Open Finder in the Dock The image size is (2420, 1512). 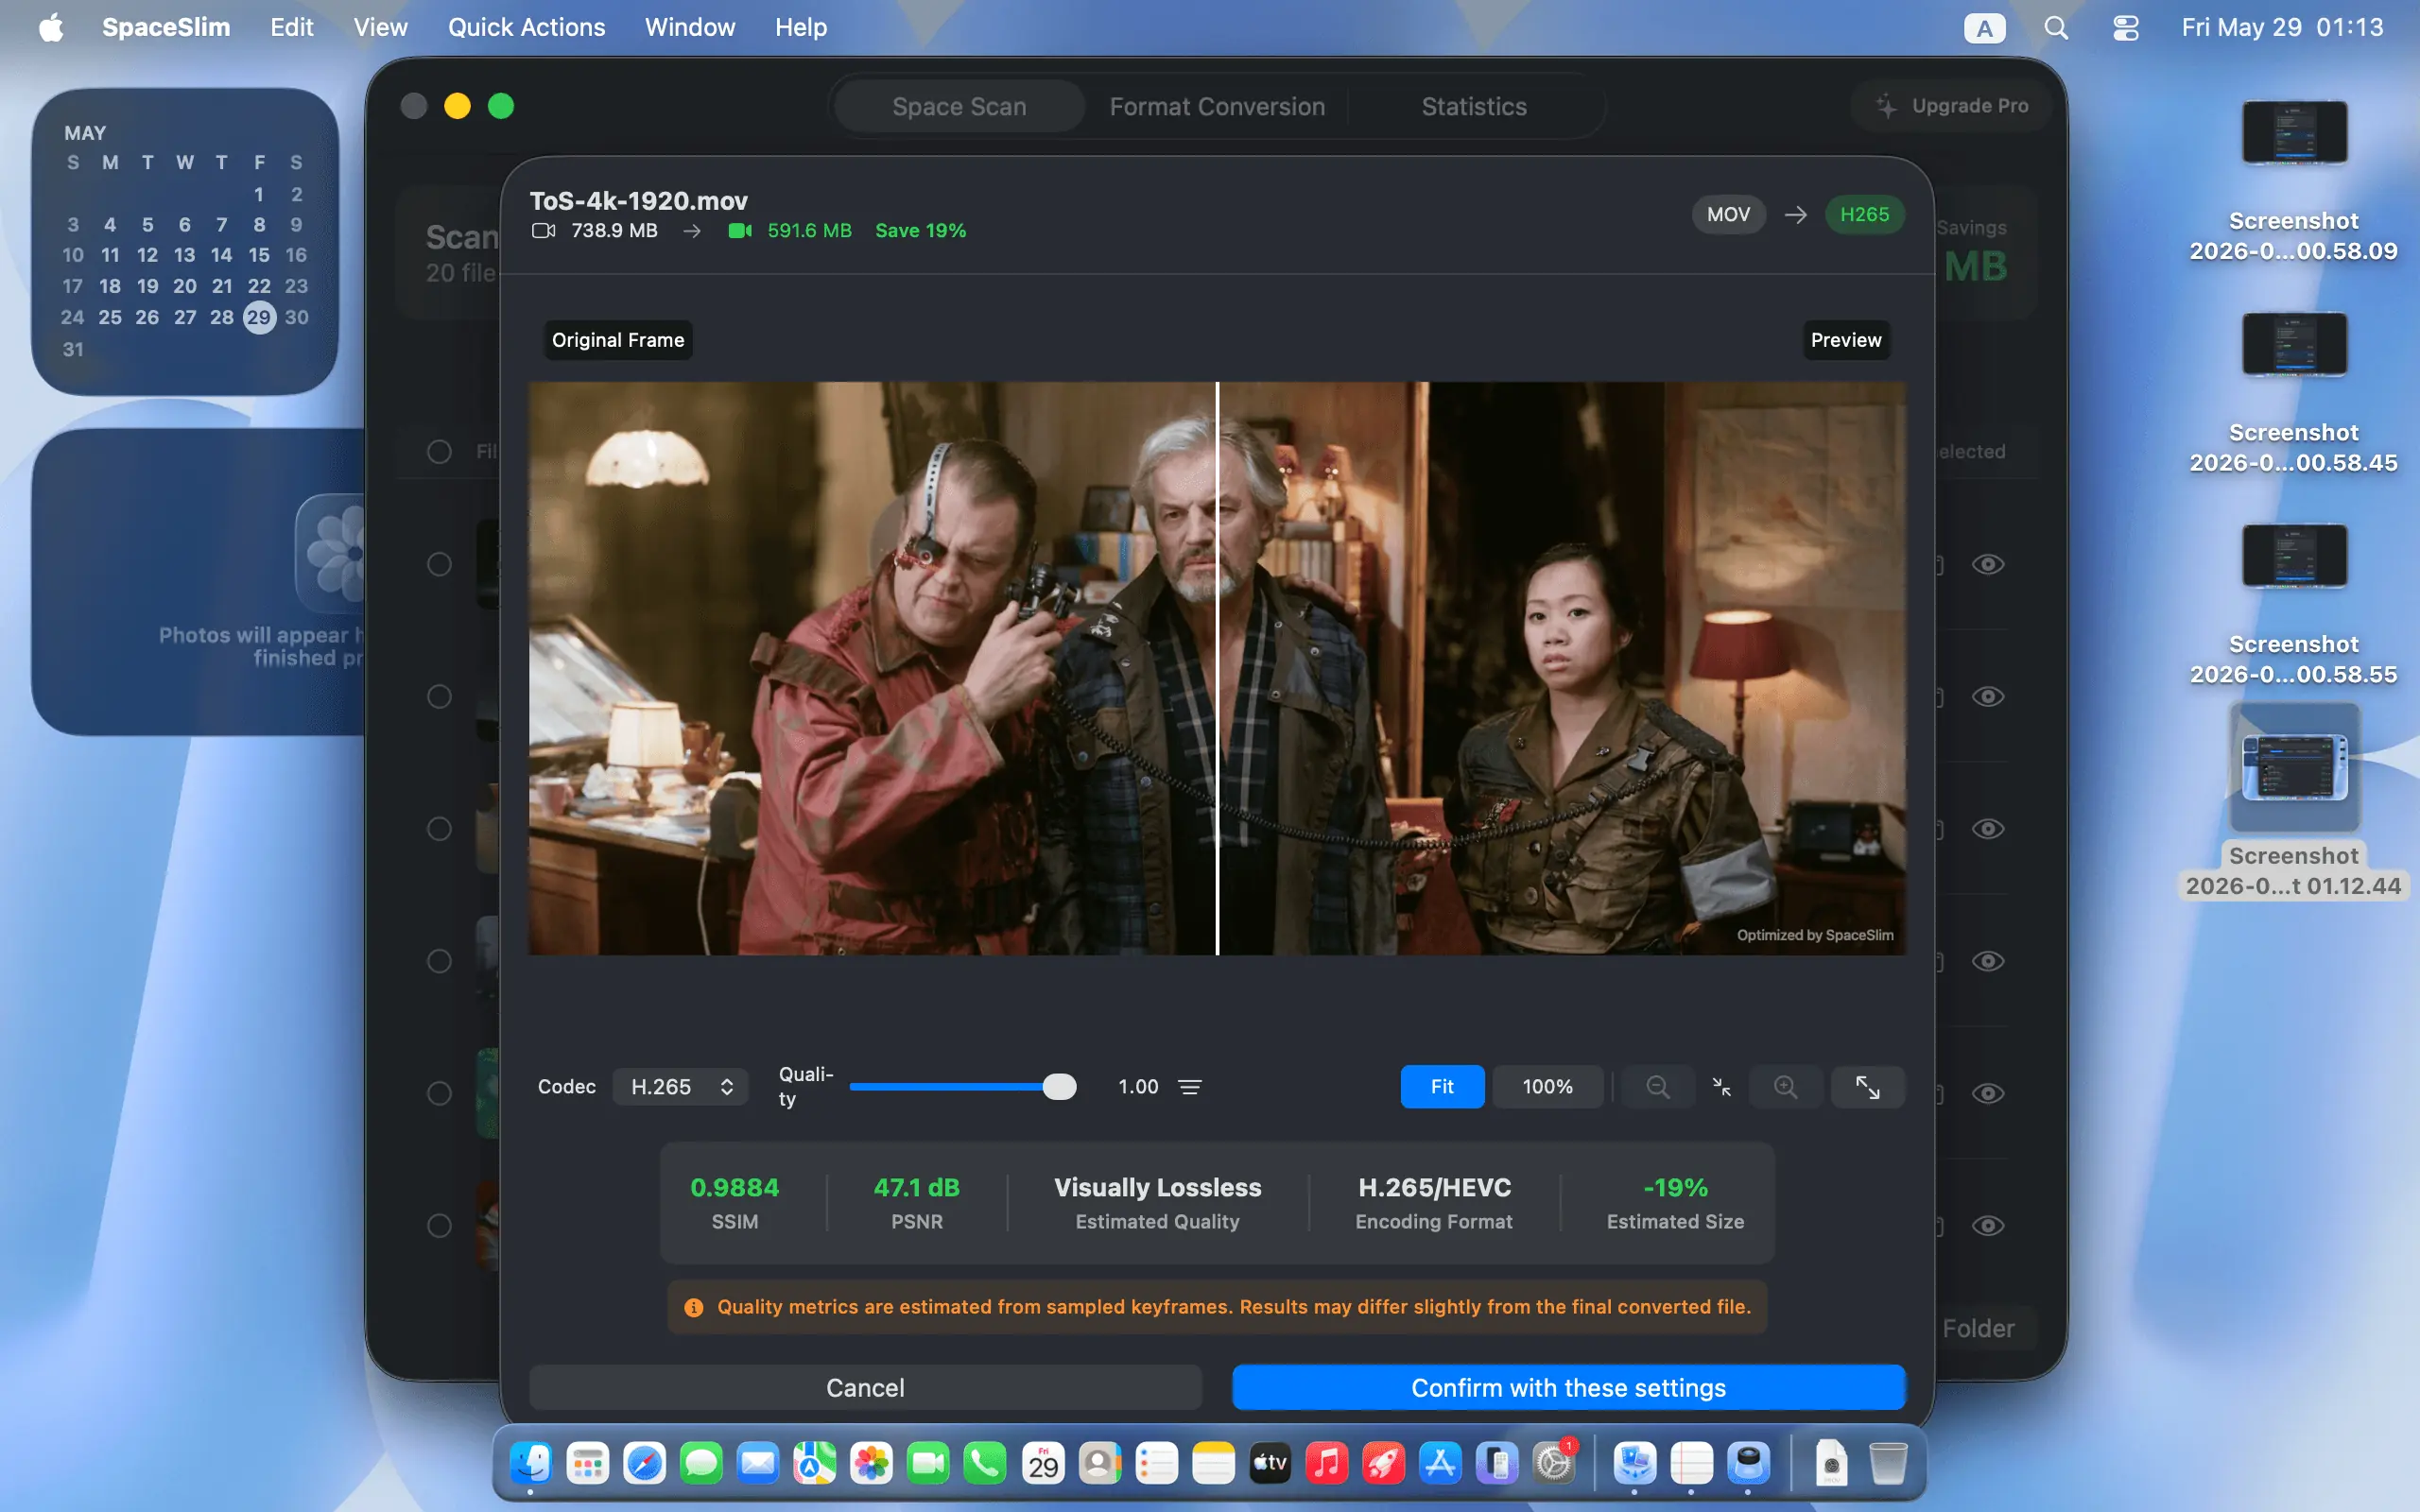pyautogui.click(x=530, y=1463)
